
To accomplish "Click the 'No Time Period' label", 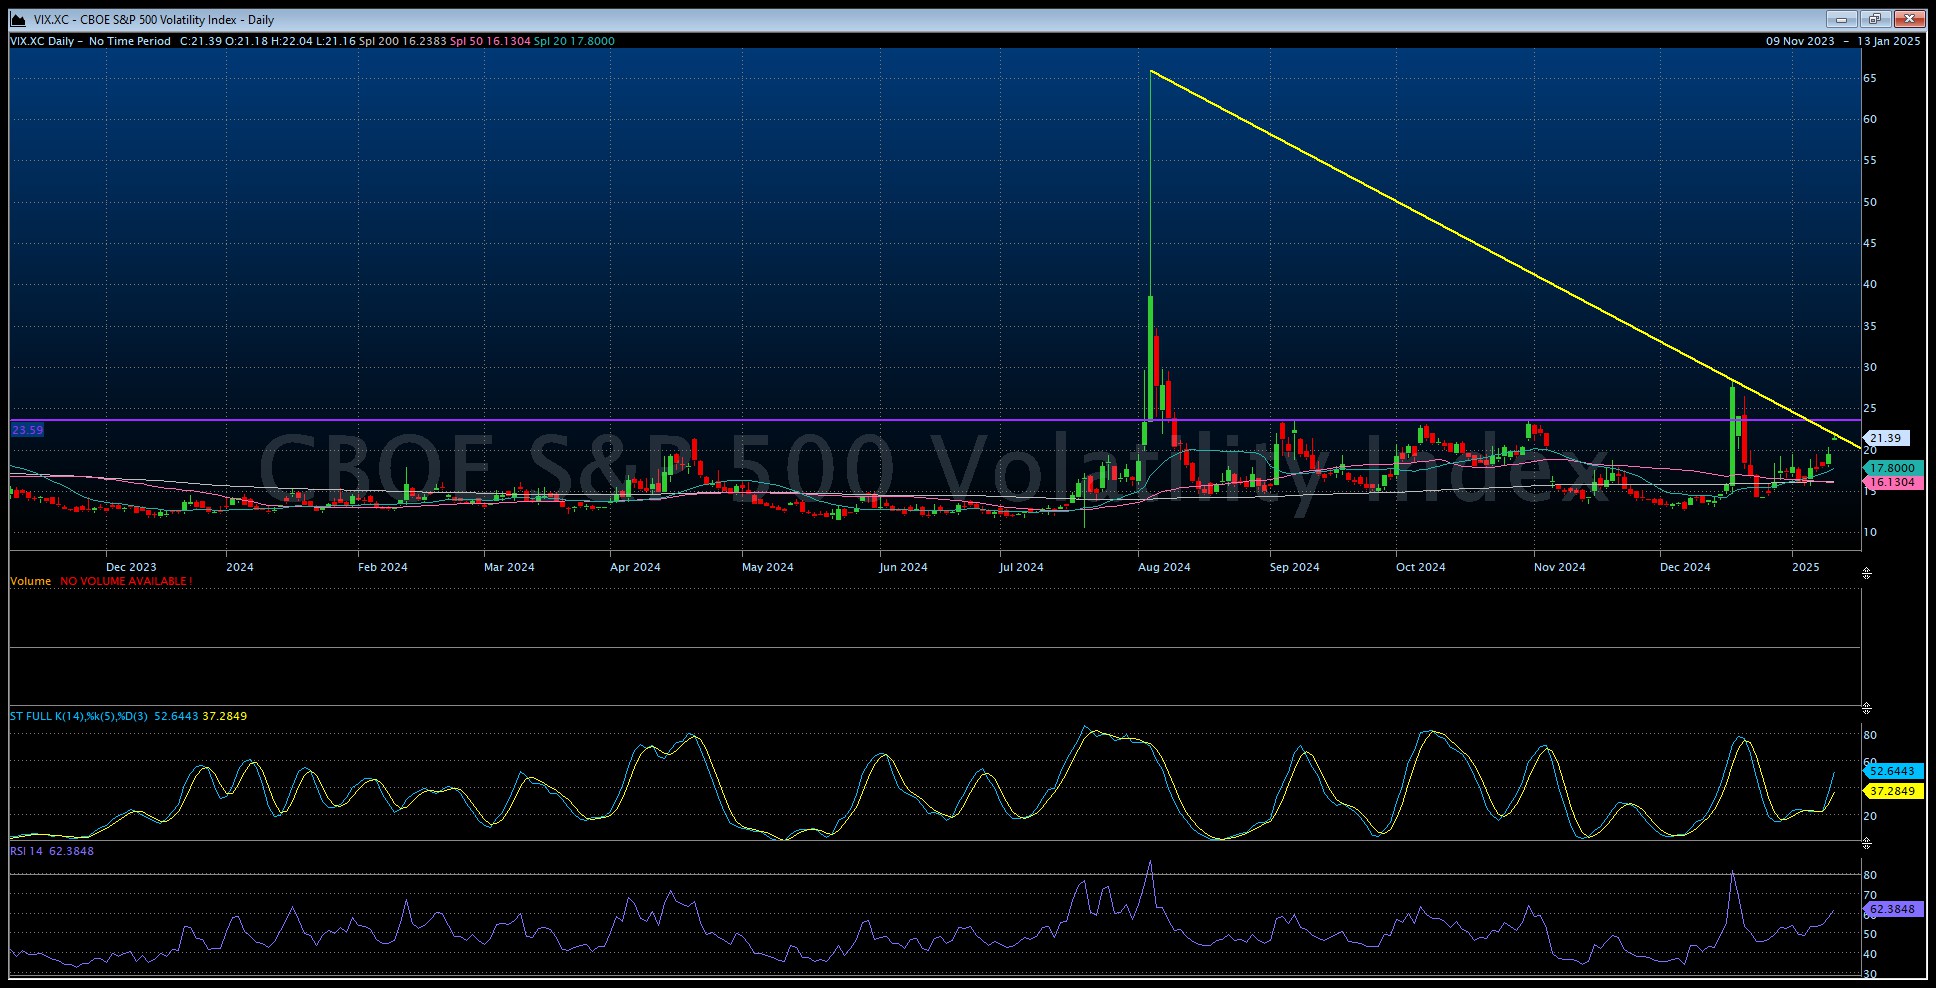I will pyautogui.click(x=130, y=41).
